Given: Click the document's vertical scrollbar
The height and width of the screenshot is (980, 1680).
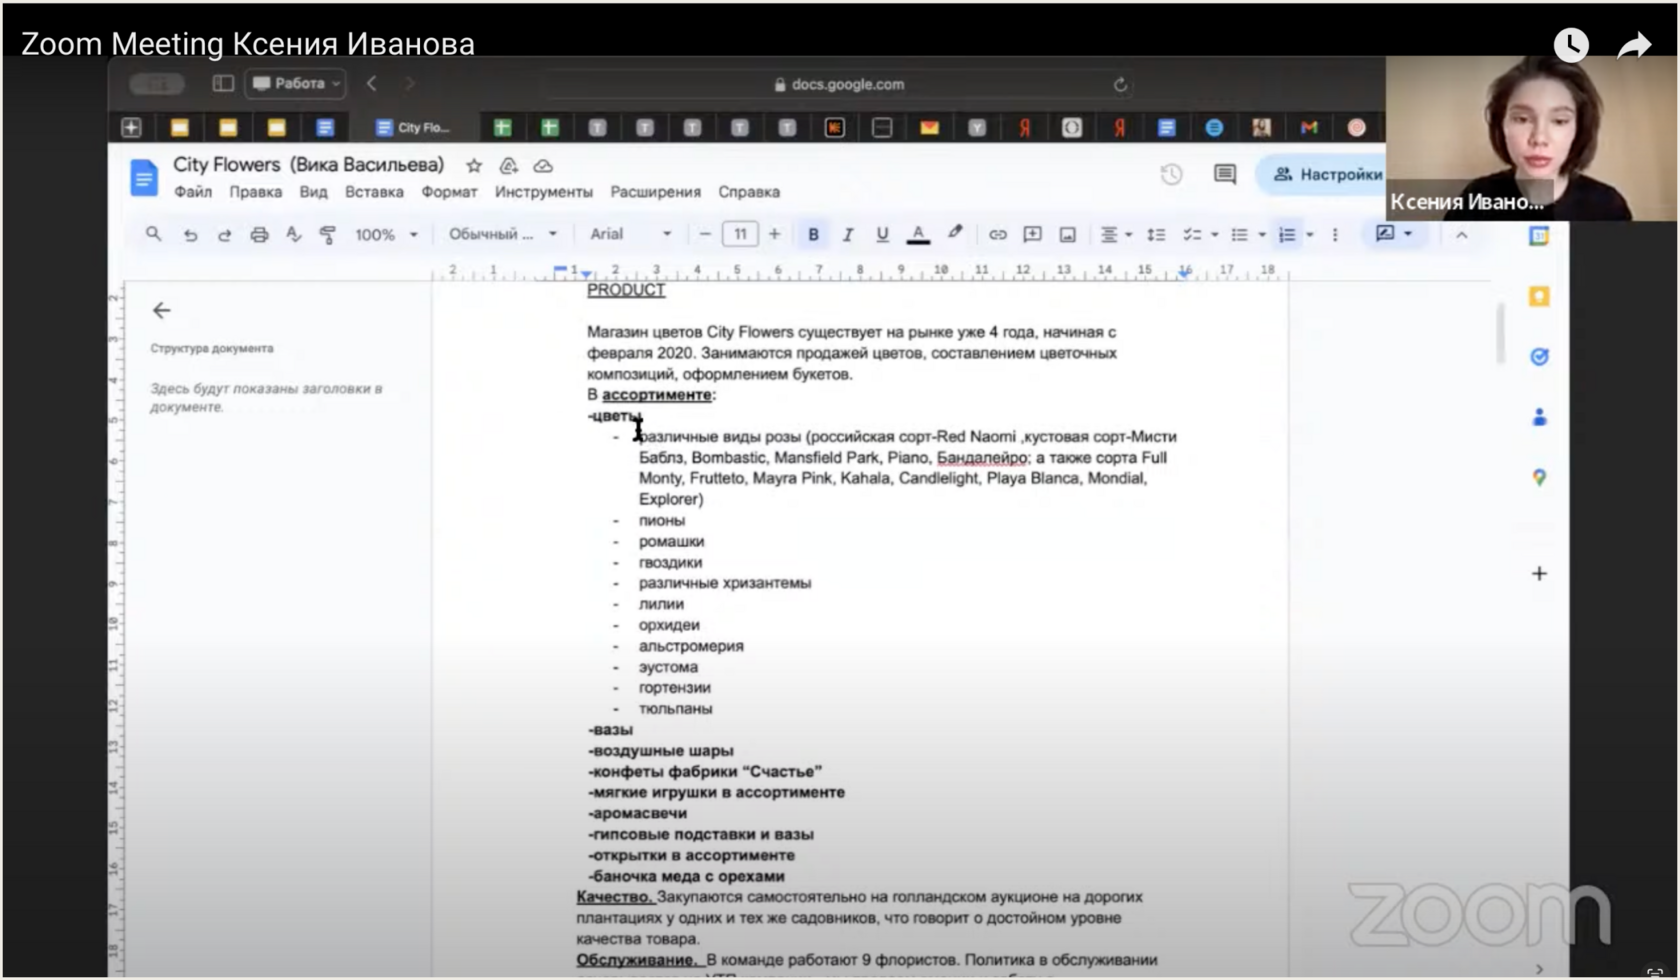Looking at the screenshot, I should point(1499,334).
